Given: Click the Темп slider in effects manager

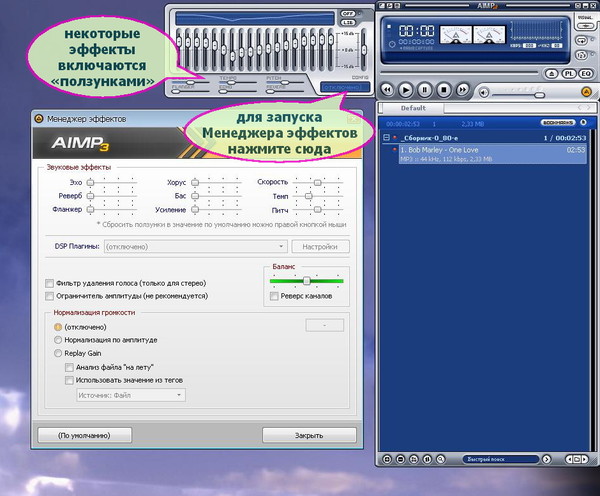Looking at the screenshot, I should [318, 196].
